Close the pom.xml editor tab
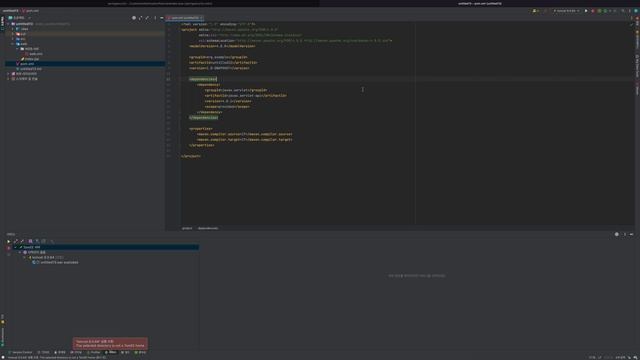This screenshot has width=640, height=360. 201,18
